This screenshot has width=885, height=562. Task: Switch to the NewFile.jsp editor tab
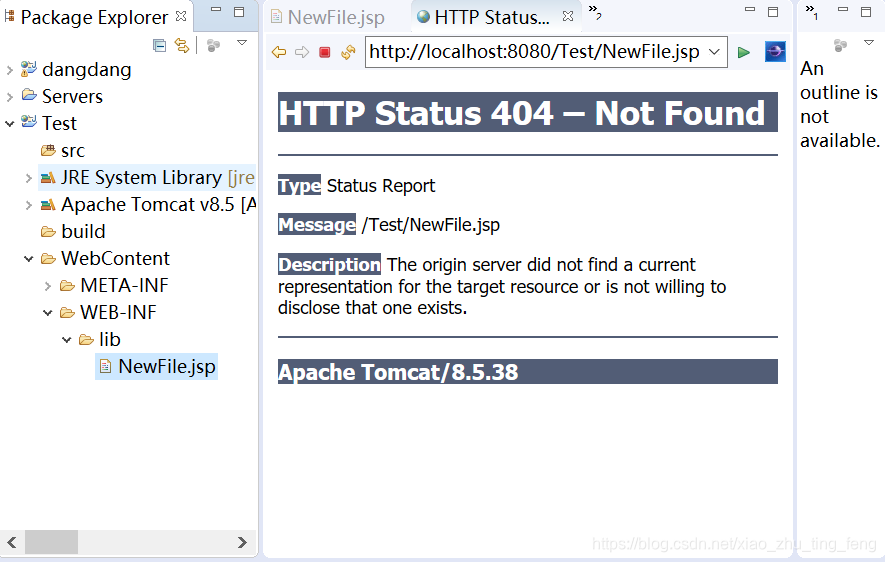[336, 17]
